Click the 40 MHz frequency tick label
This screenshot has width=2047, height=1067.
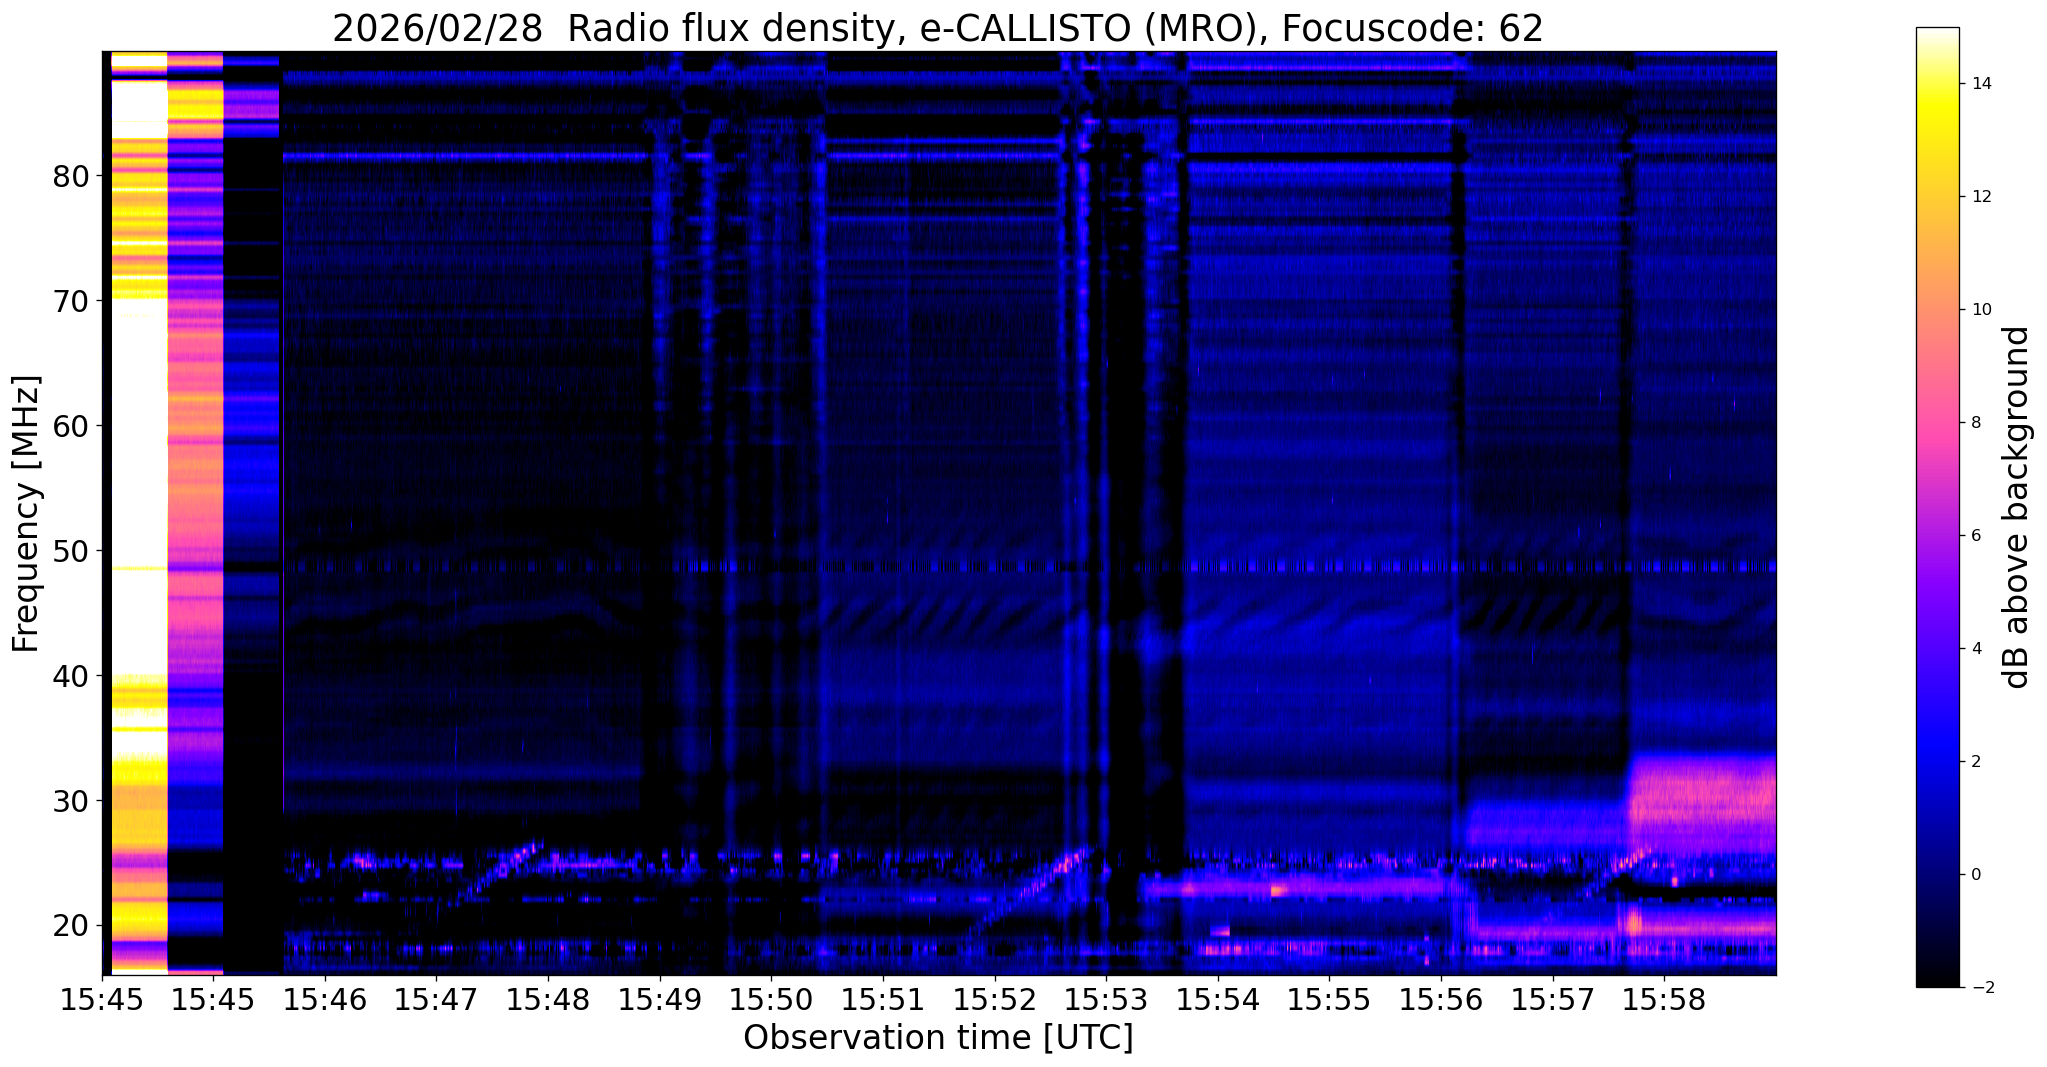[71, 676]
